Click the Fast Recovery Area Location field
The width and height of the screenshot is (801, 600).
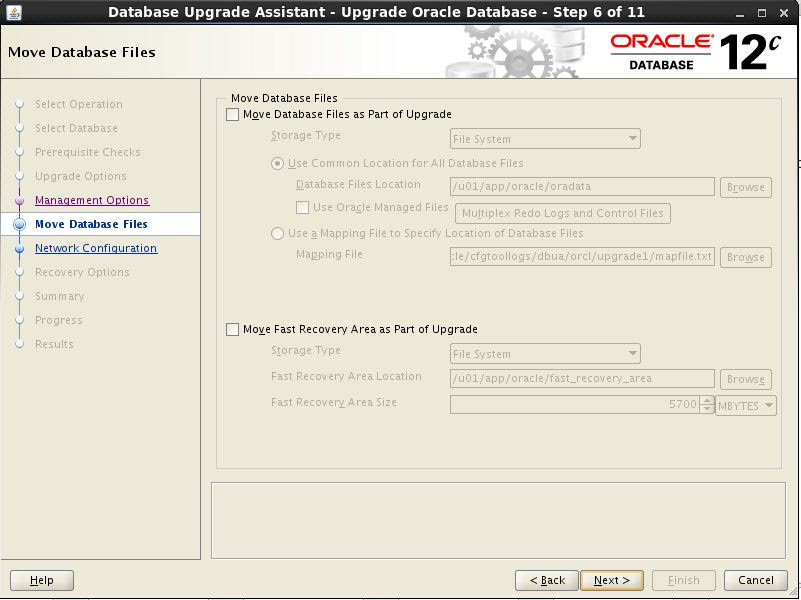pyautogui.click(x=582, y=379)
